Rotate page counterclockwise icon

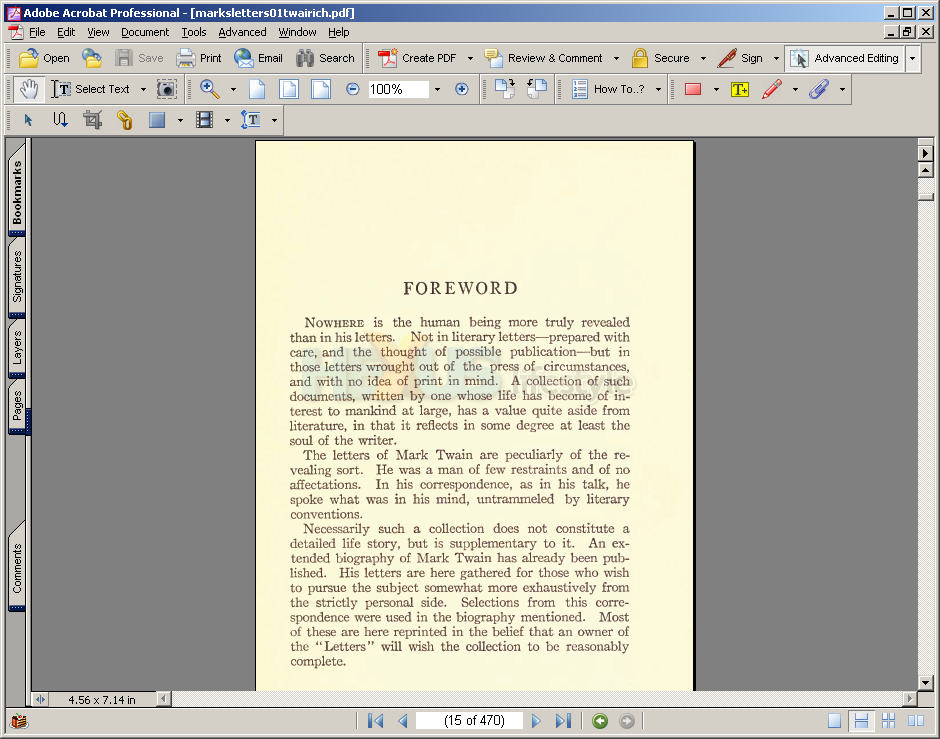click(x=537, y=89)
